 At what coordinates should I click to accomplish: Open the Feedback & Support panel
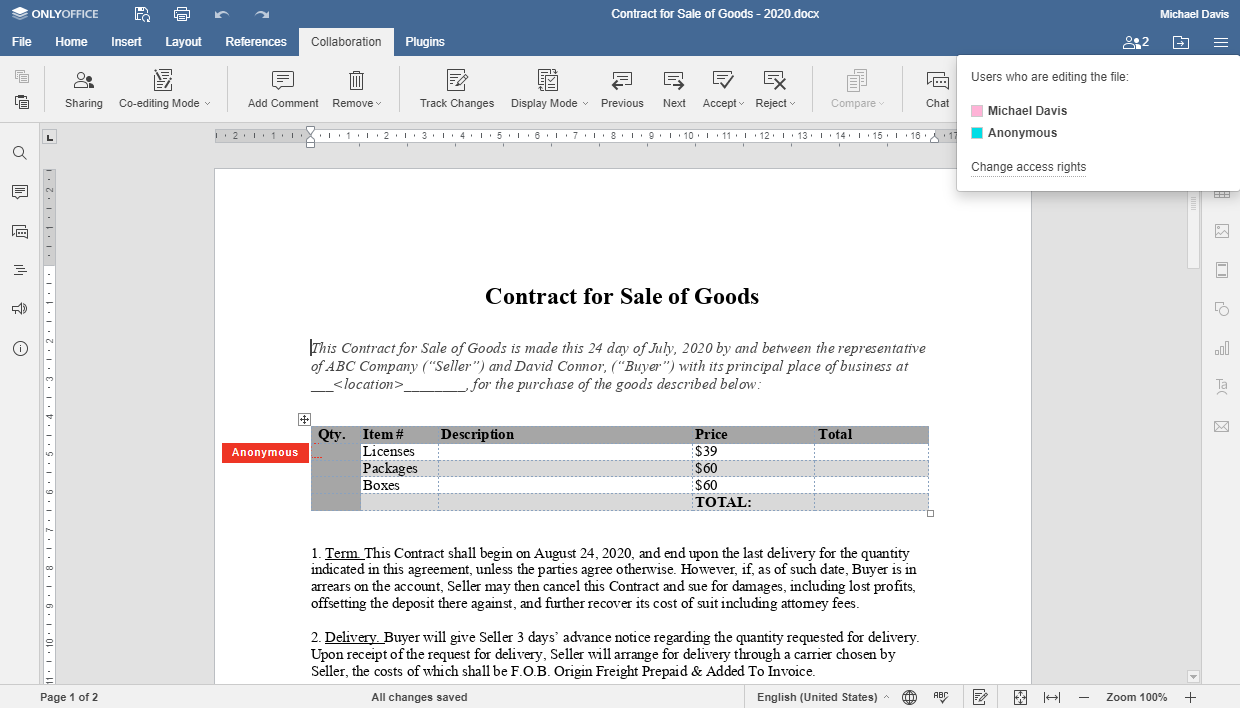tap(19, 309)
